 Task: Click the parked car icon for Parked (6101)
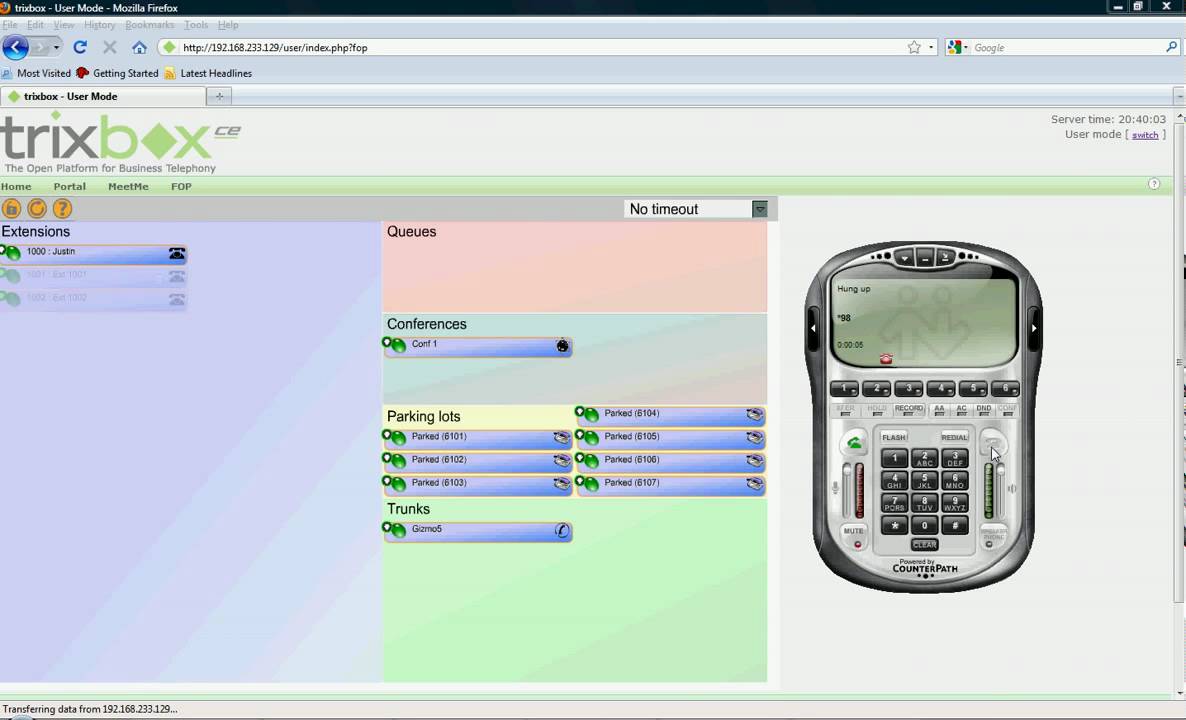(561, 438)
